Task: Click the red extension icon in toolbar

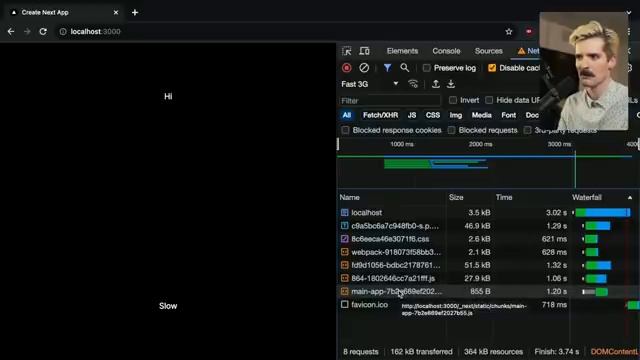Action: point(529,31)
